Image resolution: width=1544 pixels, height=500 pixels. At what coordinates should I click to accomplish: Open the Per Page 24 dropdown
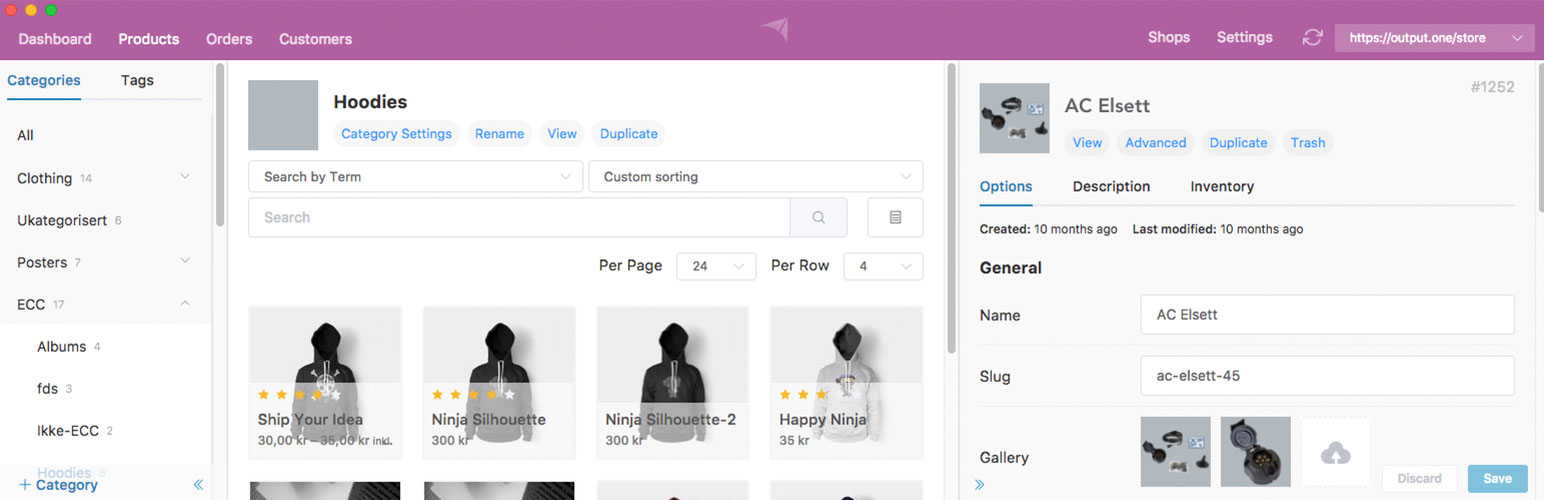[716, 266]
